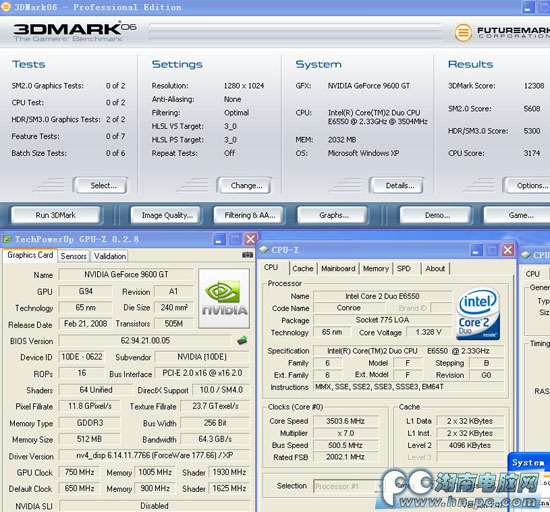Click the 3DMark06 title bar icon
The height and width of the screenshot is (512, 550).
pyautogui.click(x=5, y=7)
